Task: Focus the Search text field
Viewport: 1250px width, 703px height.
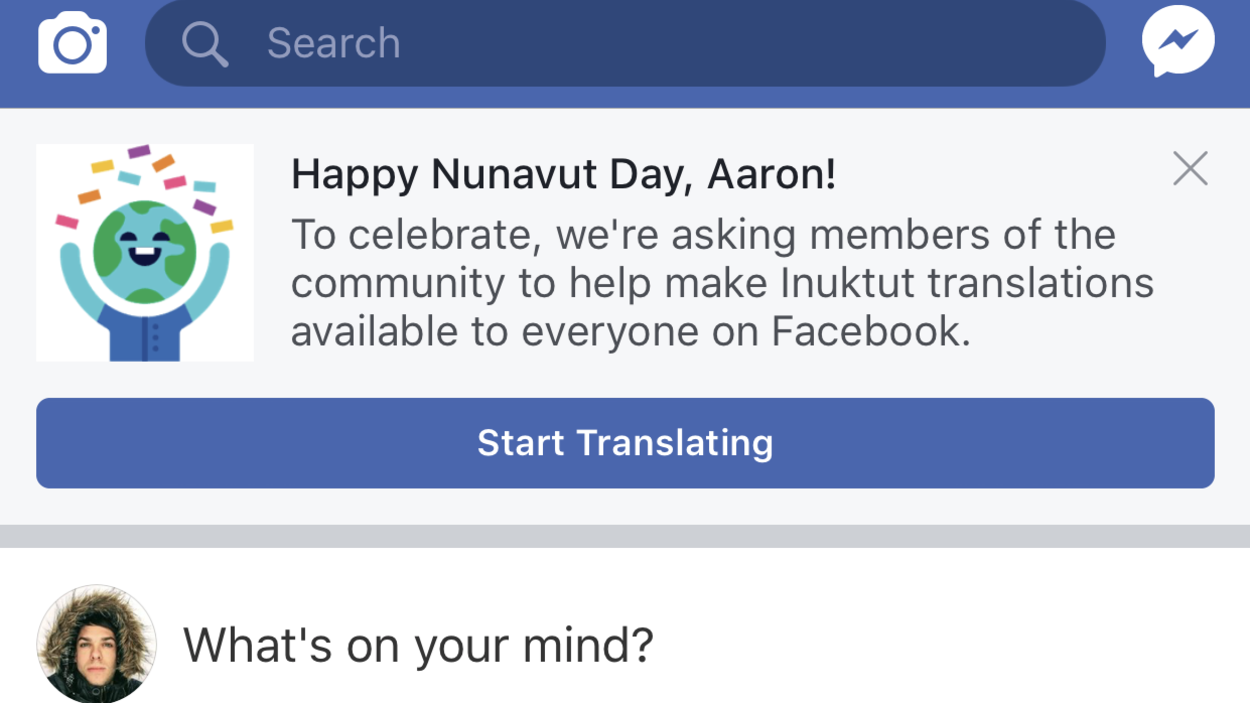Action: click(625, 43)
